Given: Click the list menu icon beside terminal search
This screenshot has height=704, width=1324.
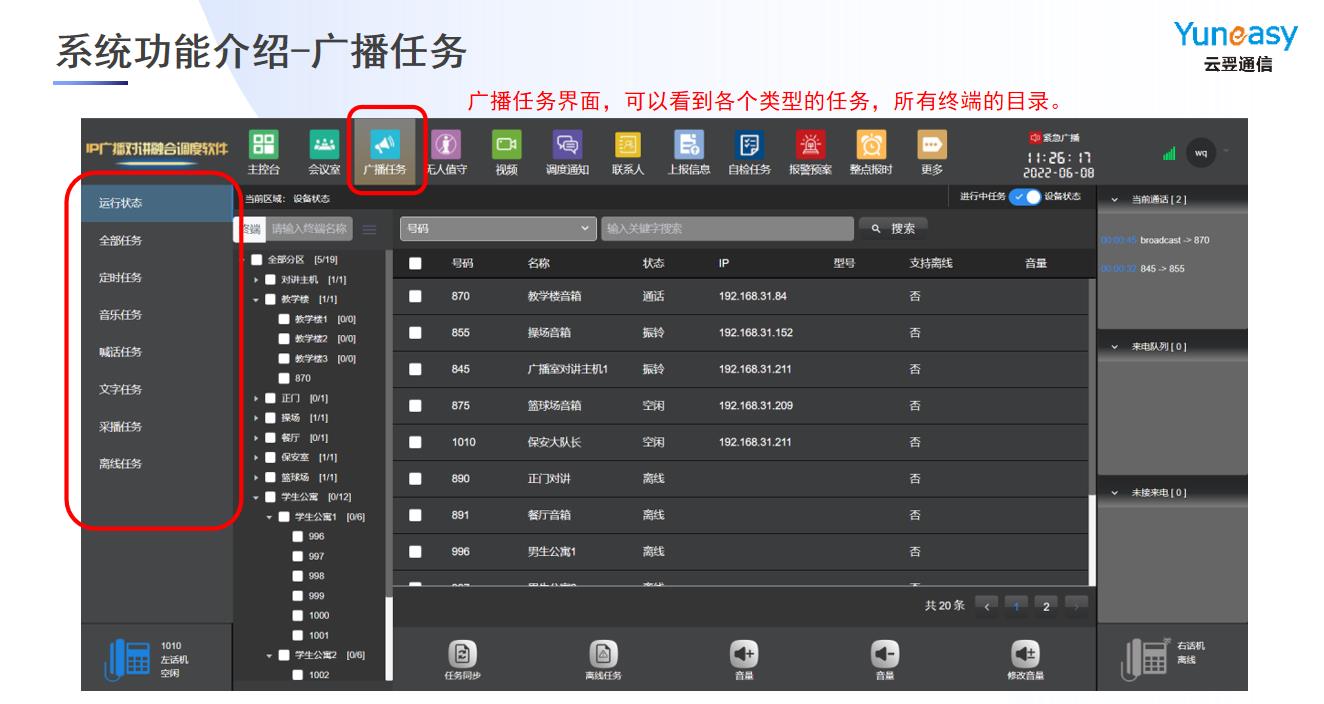Looking at the screenshot, I should click(x=369, y=229).
